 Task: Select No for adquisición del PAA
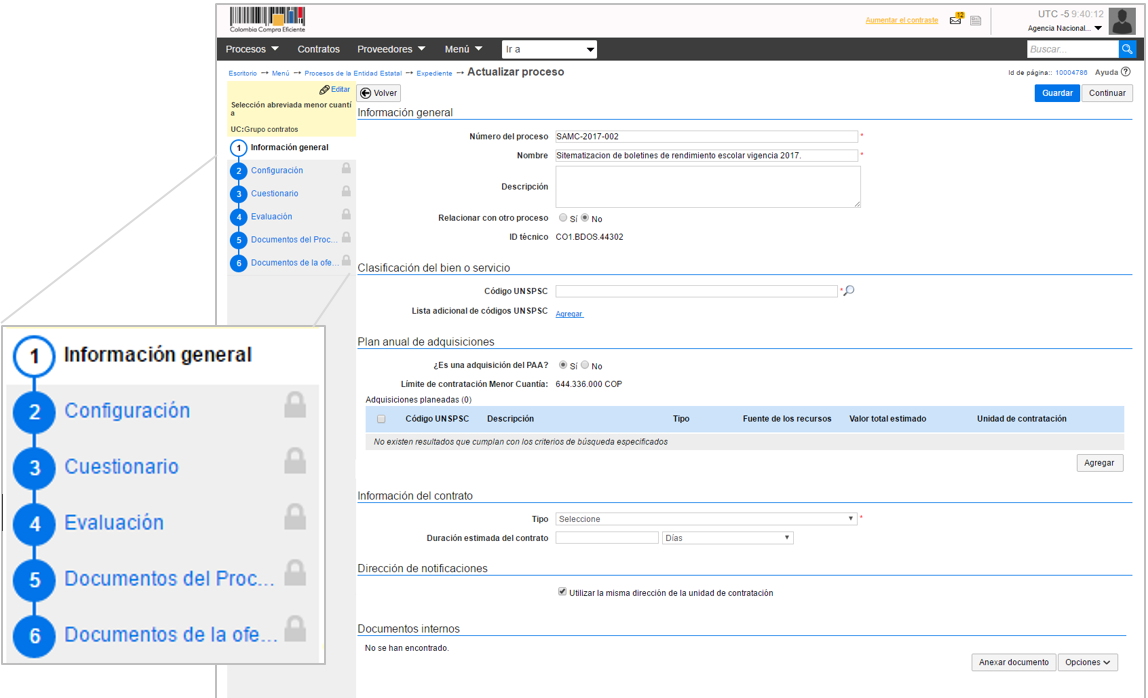585,365
